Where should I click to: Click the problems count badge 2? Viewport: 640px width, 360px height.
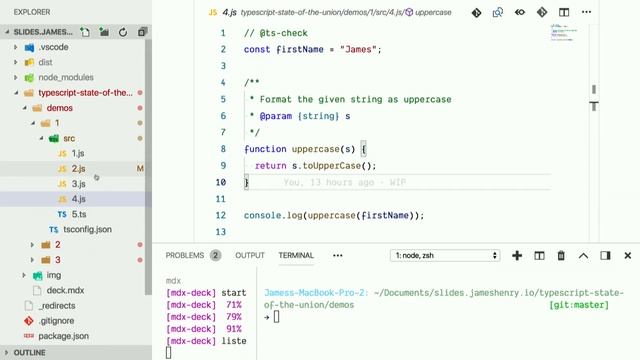(216, 256)
